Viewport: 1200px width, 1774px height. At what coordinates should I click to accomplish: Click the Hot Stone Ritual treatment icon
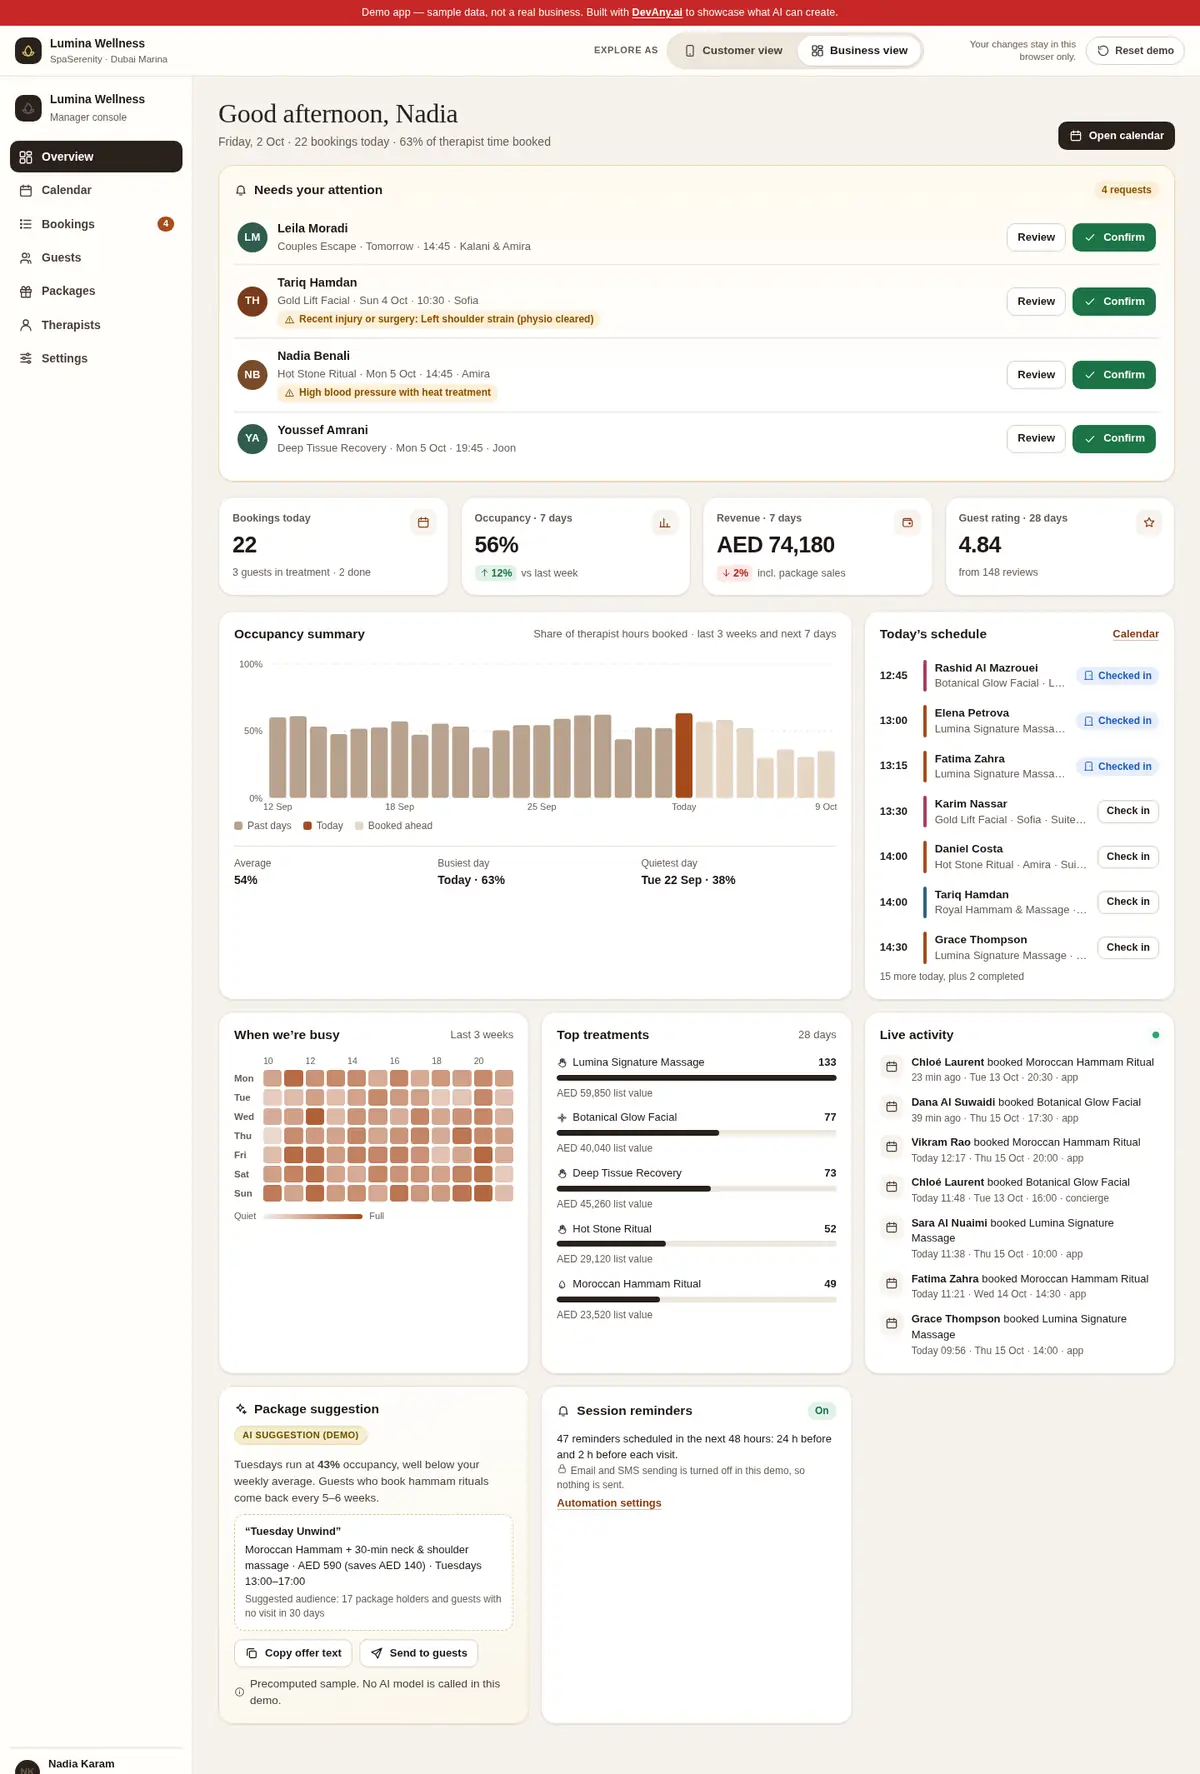562,1229
